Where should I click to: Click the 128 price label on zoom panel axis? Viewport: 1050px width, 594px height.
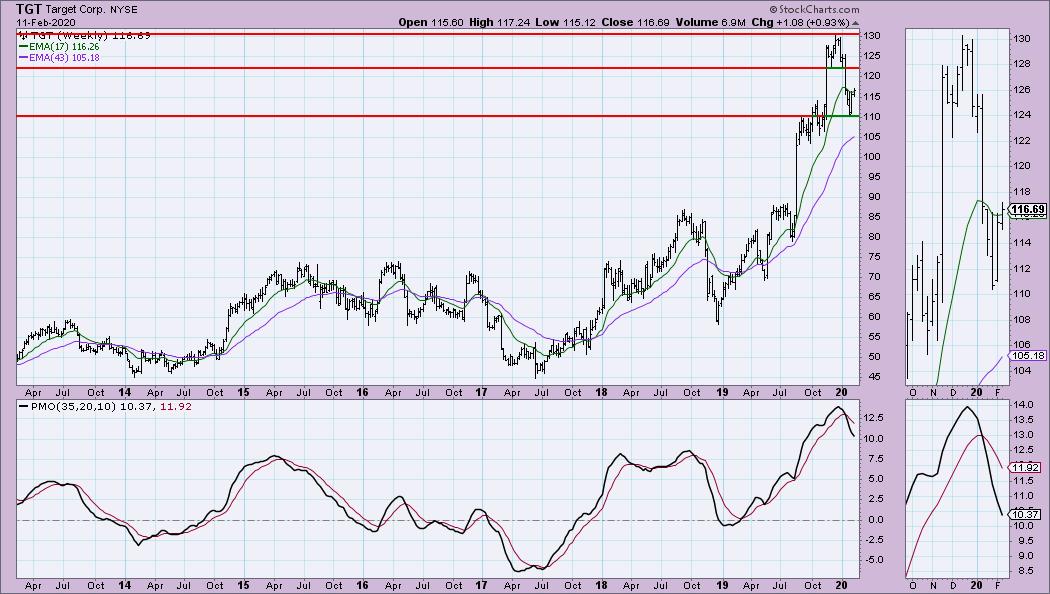(1021, 64)
